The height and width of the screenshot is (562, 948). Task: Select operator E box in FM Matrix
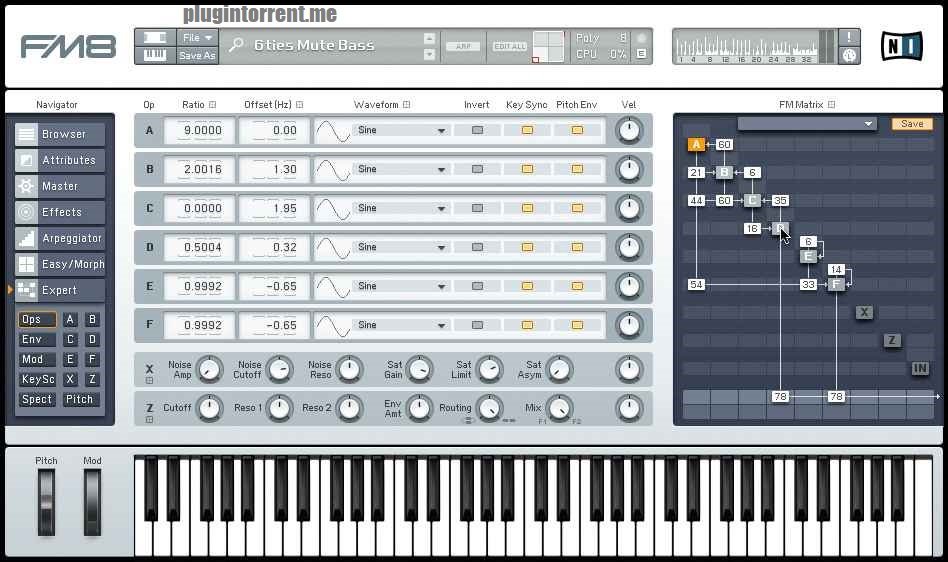click(808, 256)
